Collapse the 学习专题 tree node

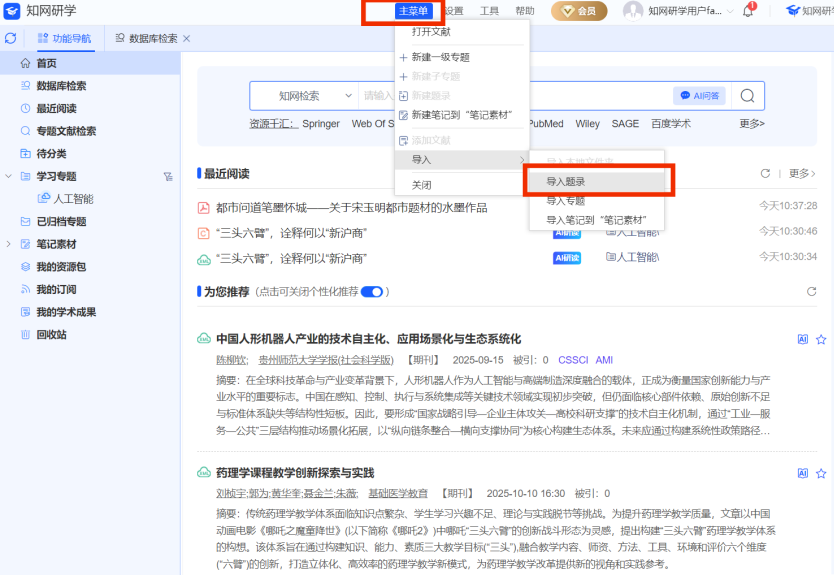9,176
